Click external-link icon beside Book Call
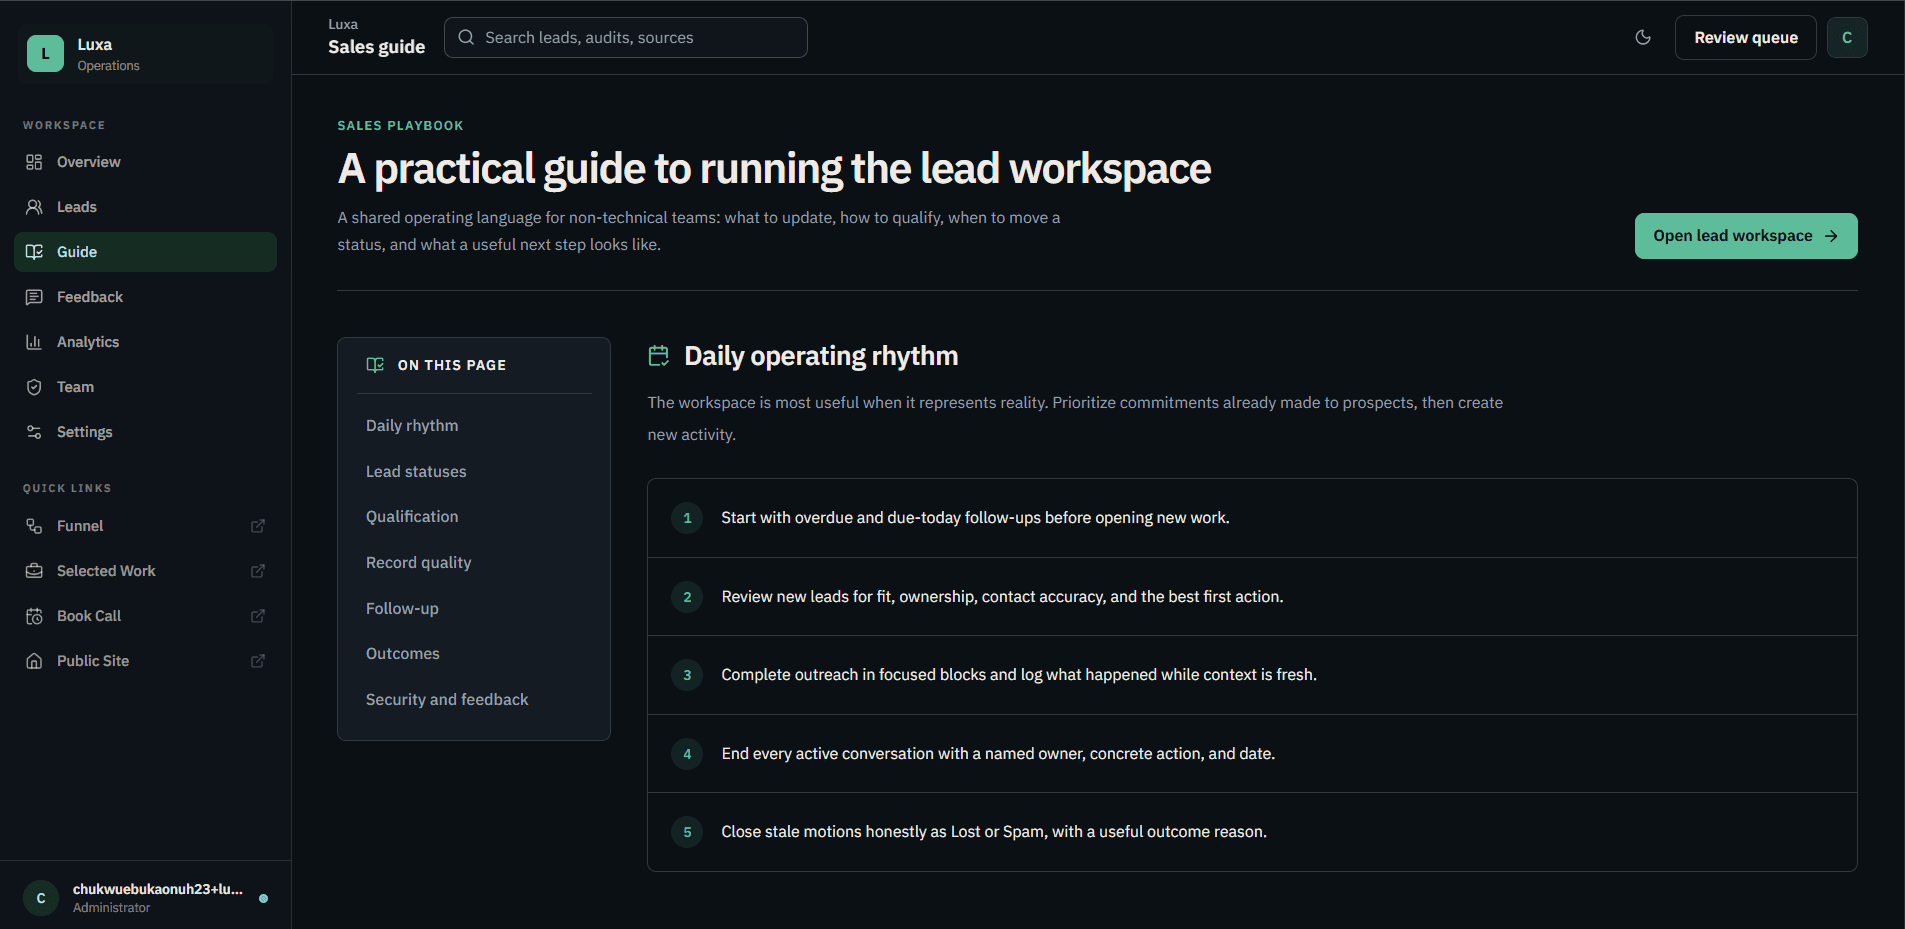This screenshot has height=929, width=1905. point(258,616)
